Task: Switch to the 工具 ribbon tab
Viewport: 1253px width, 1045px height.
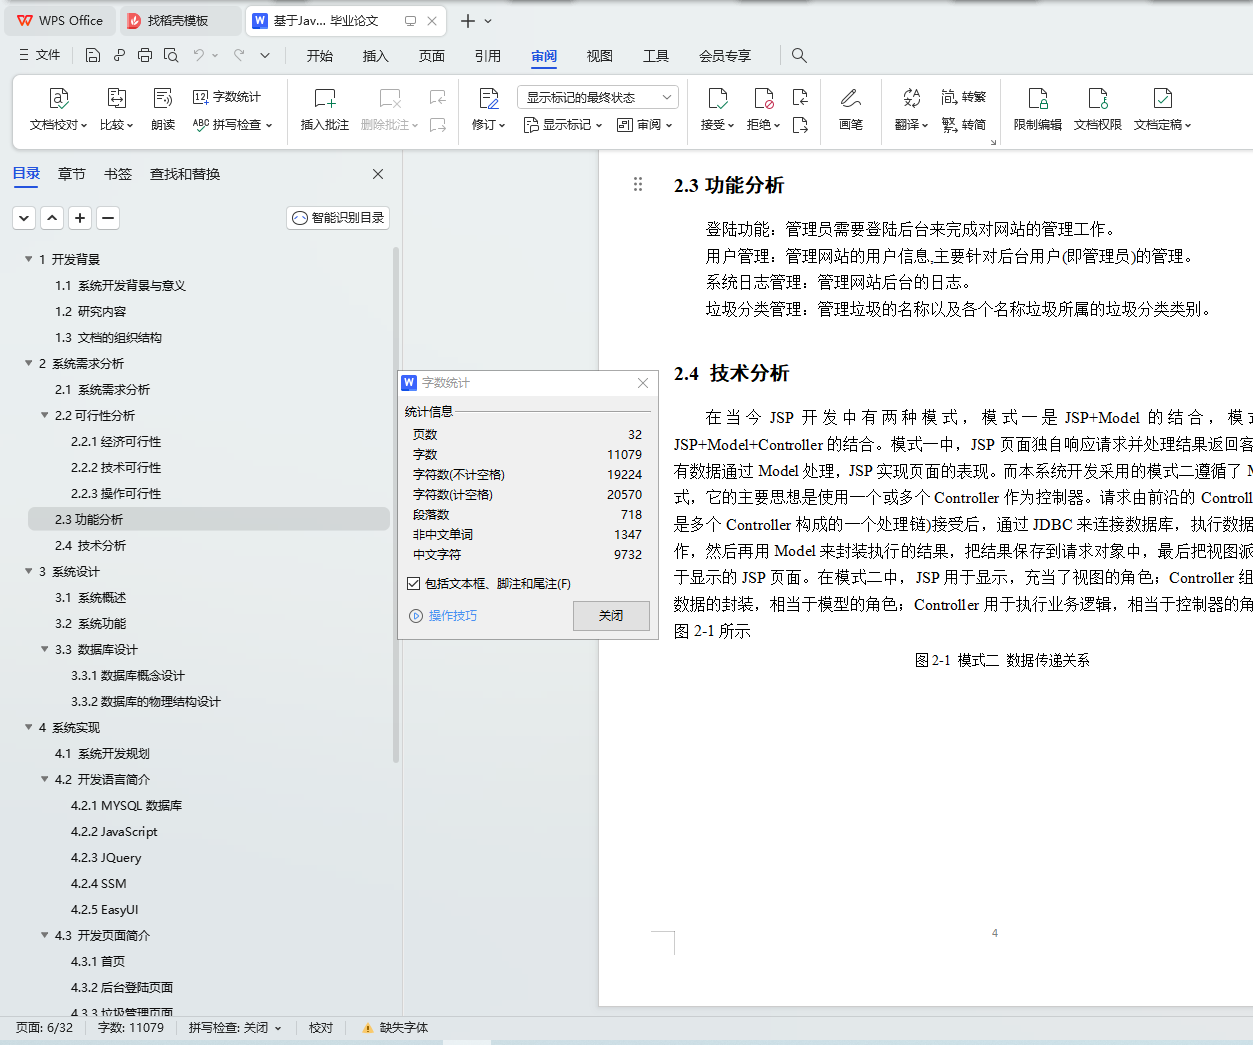Action: pos(656,56)
